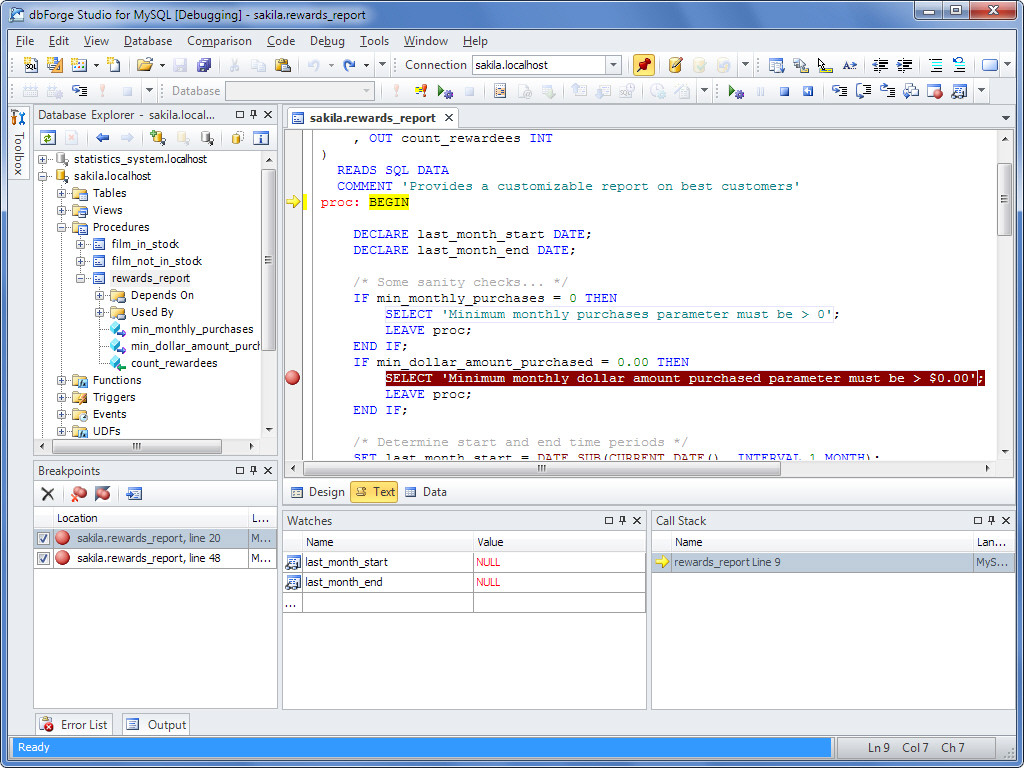Click the notepad with pencil toolbar icon
The image size is (1024, 768).
[675, 65]
